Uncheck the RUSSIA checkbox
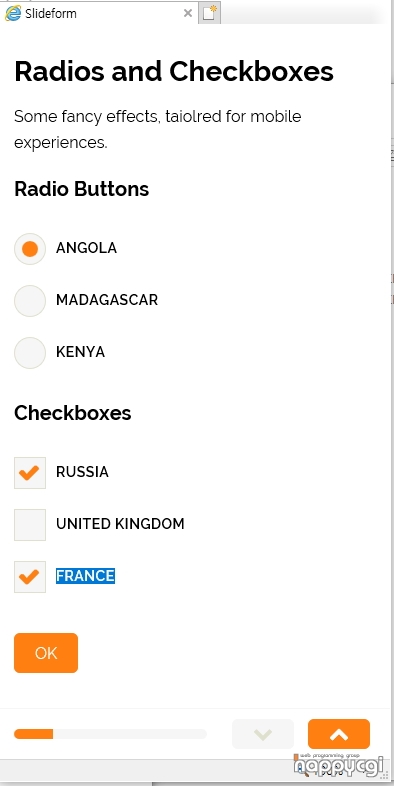This screenshot has width=394, height=786. click(x=30, y=473)
